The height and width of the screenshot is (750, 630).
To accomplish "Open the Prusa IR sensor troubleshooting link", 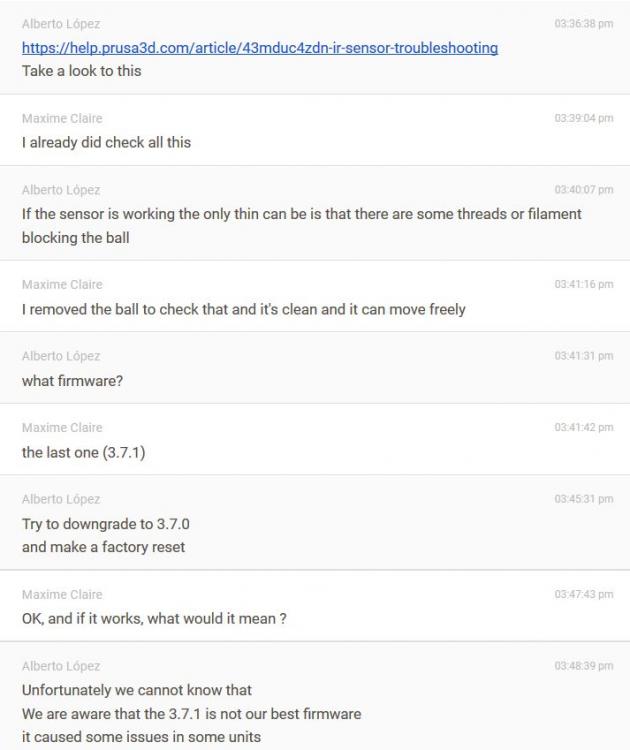I will [260, 48].
